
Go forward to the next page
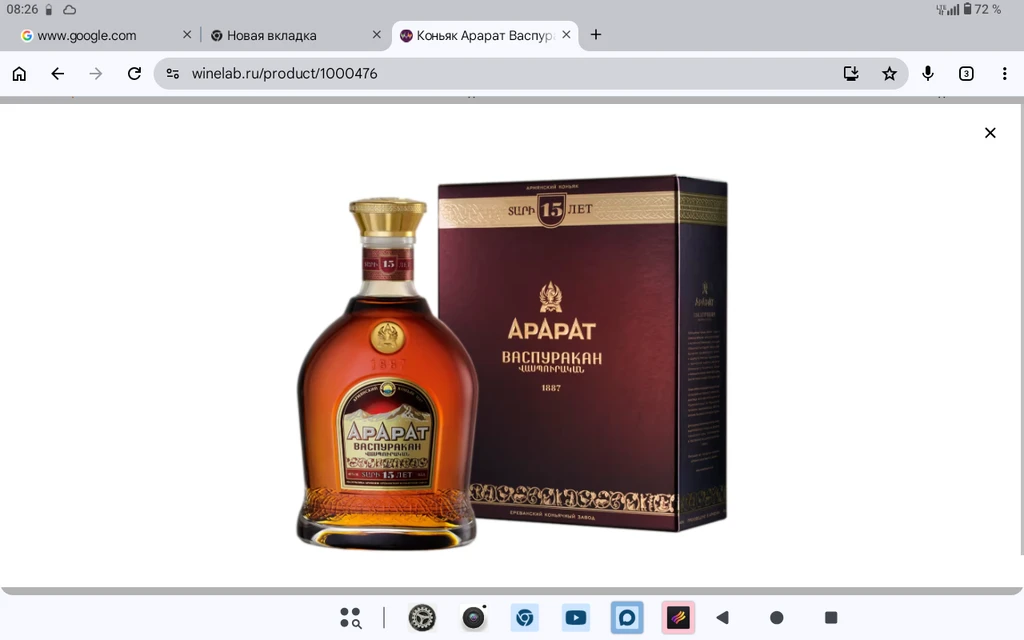coord(96,74)
